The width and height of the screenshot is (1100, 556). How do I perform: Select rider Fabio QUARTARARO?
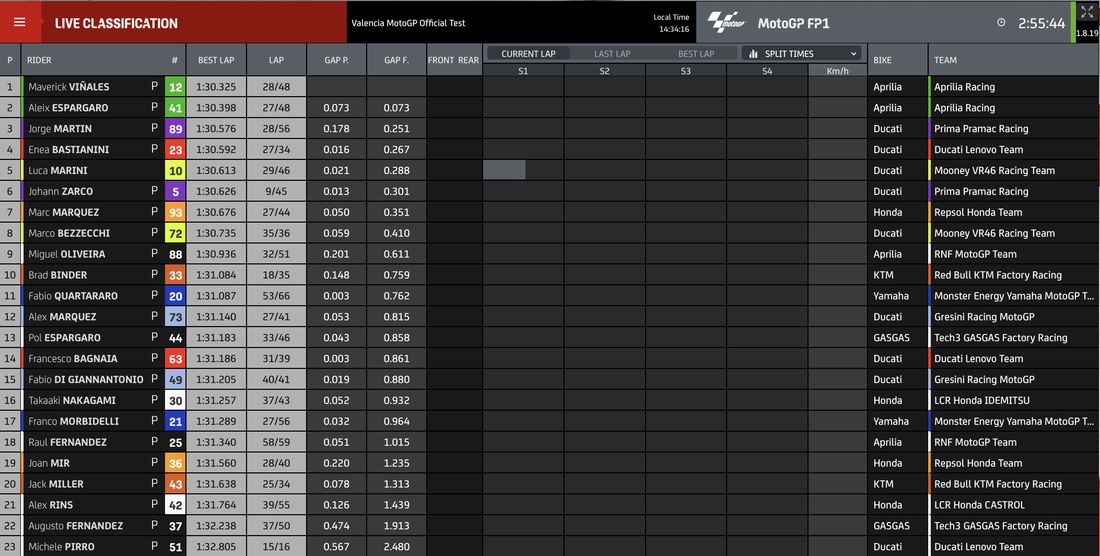tap(73, 296)
